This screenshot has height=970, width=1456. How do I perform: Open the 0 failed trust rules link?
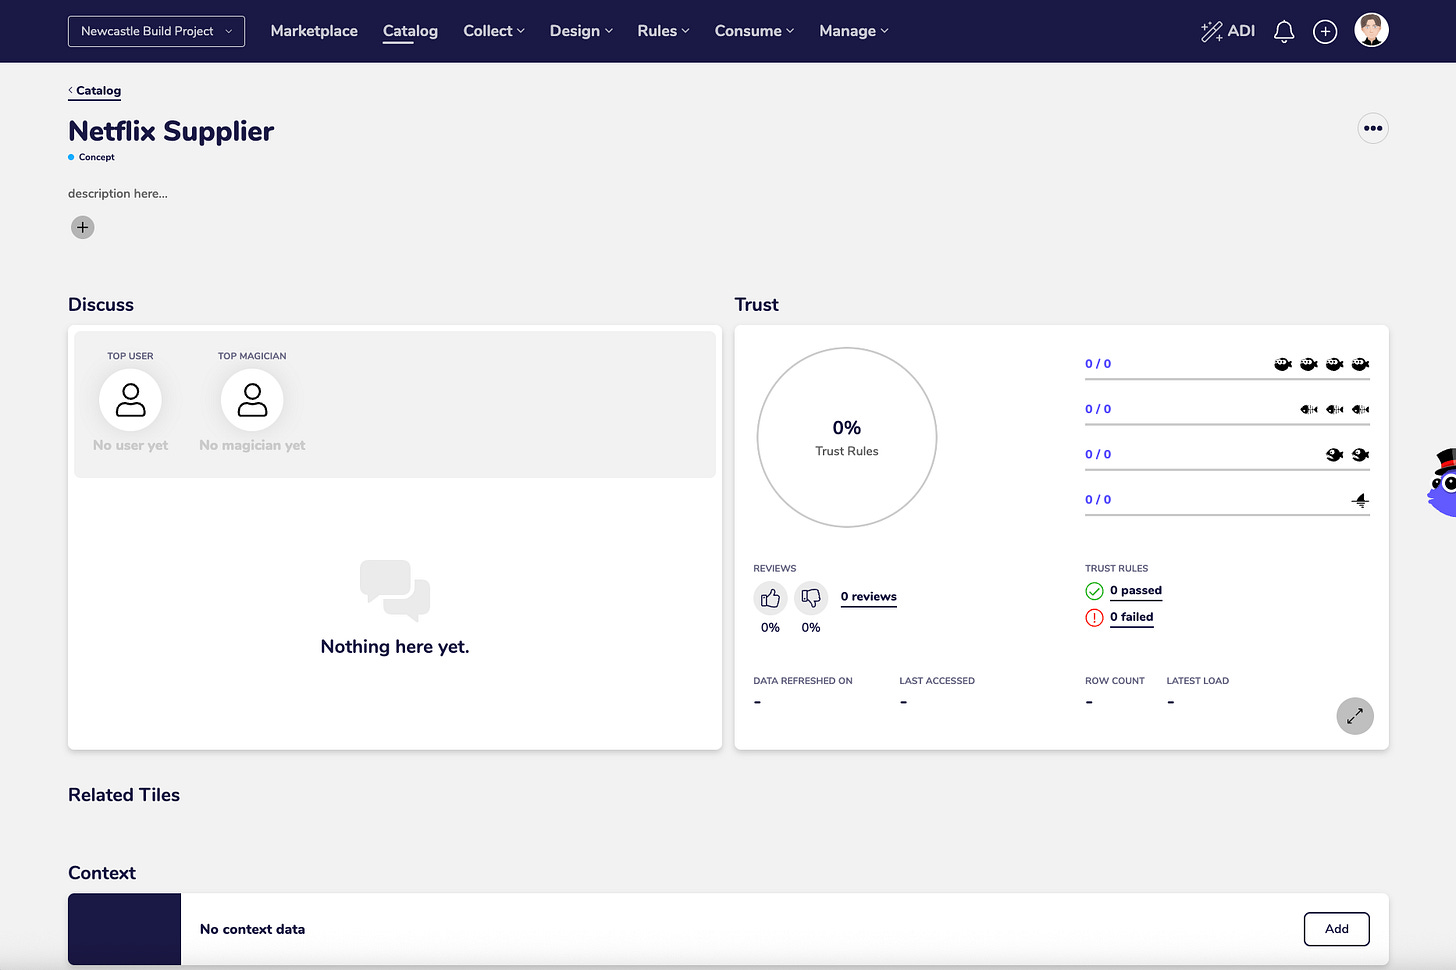point(1132,618)
